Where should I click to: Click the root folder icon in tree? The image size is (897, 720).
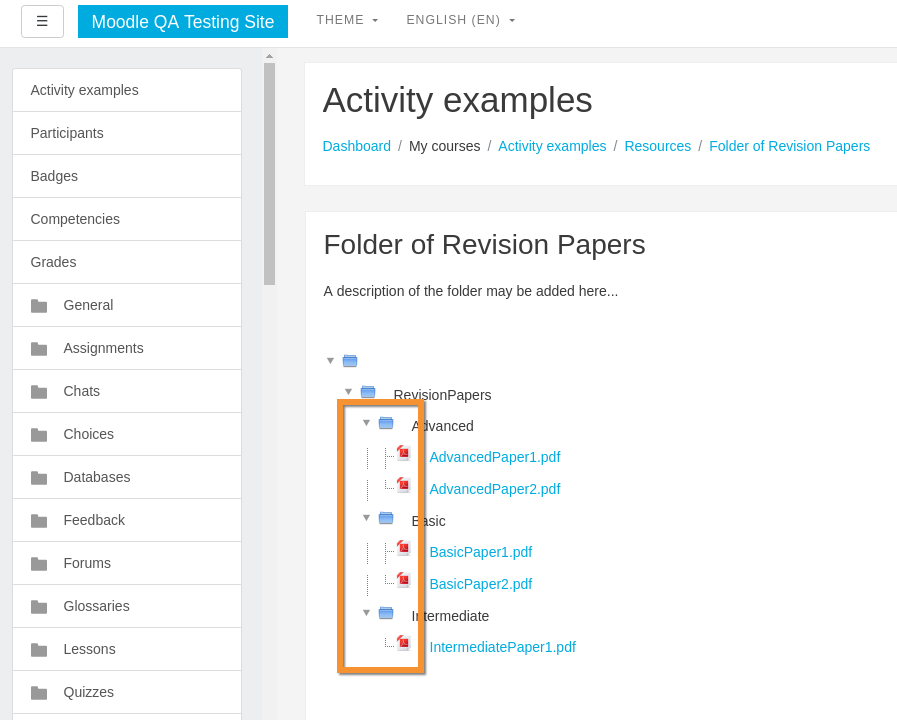point(350,361)
